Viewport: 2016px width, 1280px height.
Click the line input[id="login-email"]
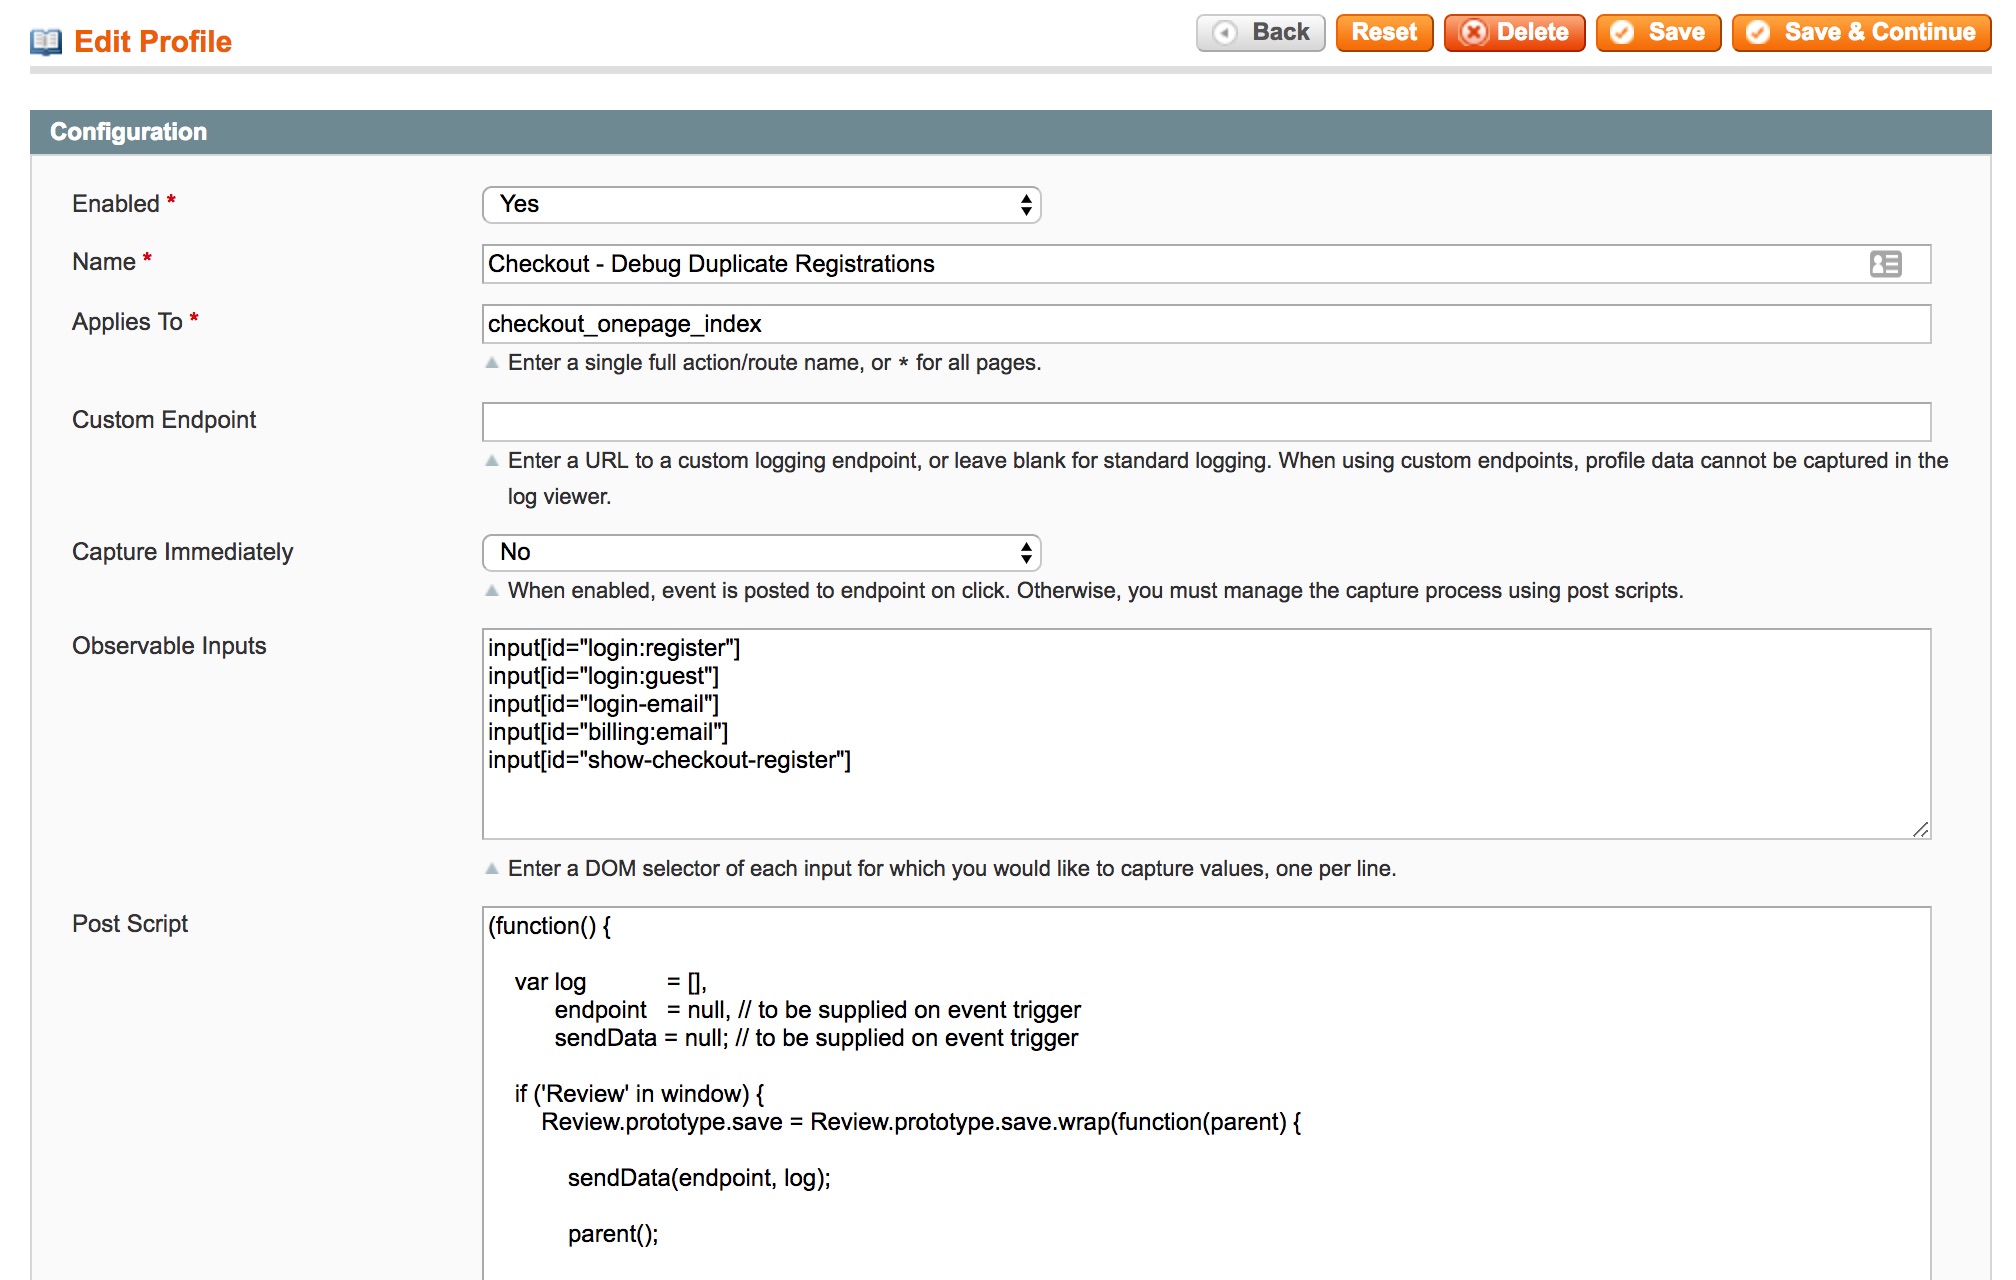pyautogui.click(x=603, y=704)
